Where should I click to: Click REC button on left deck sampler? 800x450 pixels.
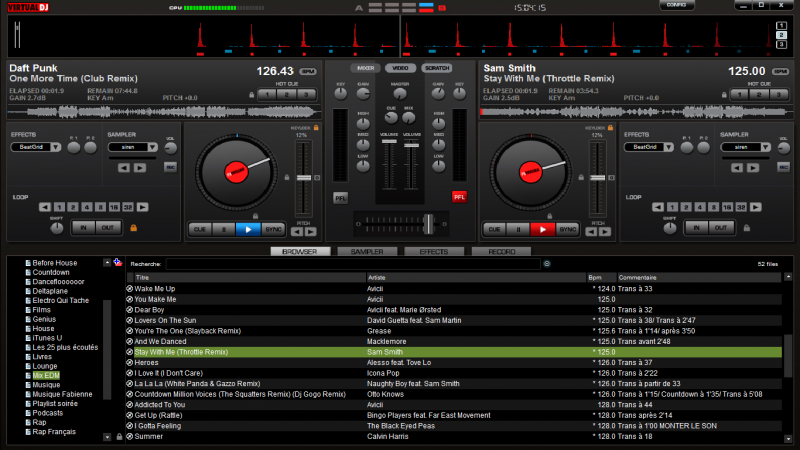(170, 166)
